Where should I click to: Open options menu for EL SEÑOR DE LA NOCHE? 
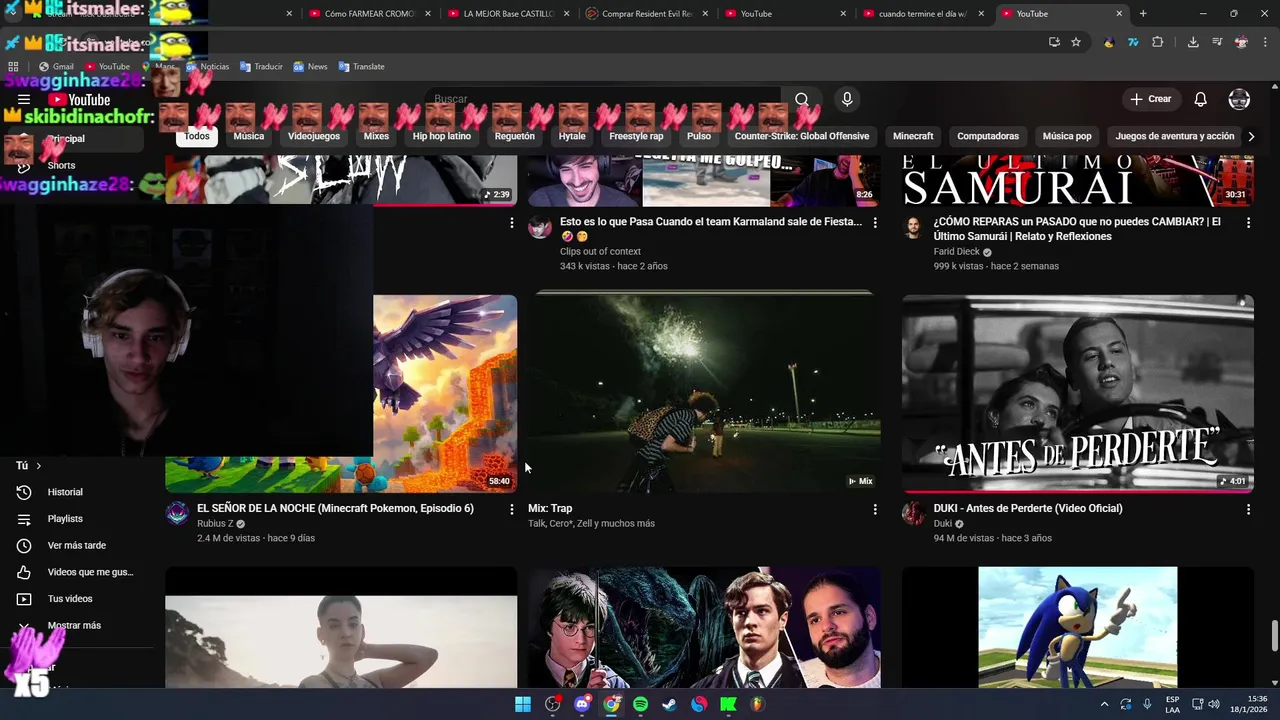click(x=512, y=509)
